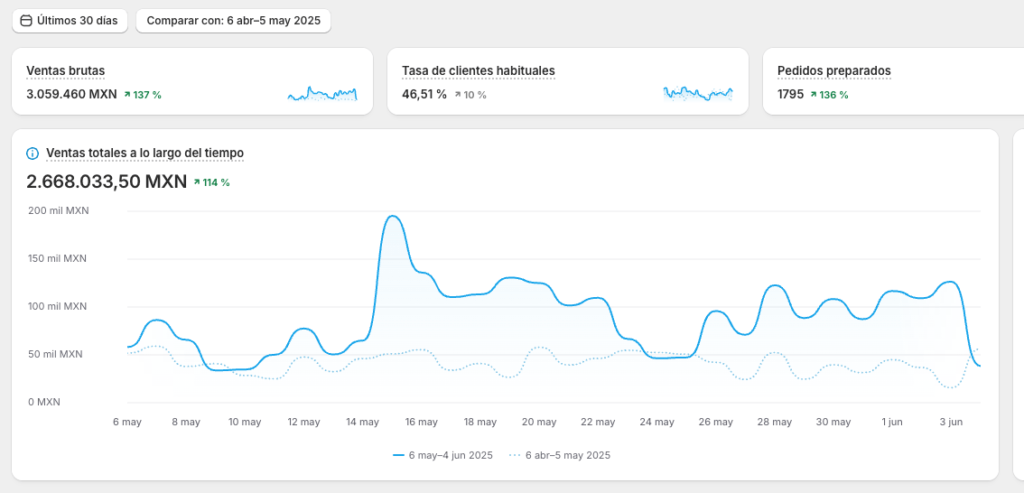Viewport: 1024px width, 493px height.
Task: Click the gray arrow next to 10 %
Action: click(x=458, y=95)
